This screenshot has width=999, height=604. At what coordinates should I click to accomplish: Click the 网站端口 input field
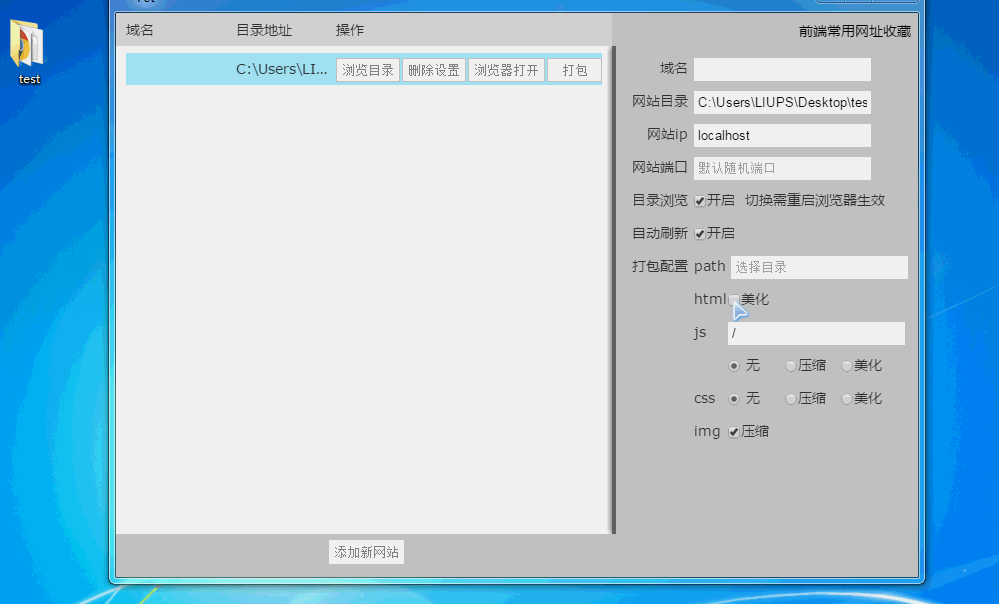pos(781,168)
